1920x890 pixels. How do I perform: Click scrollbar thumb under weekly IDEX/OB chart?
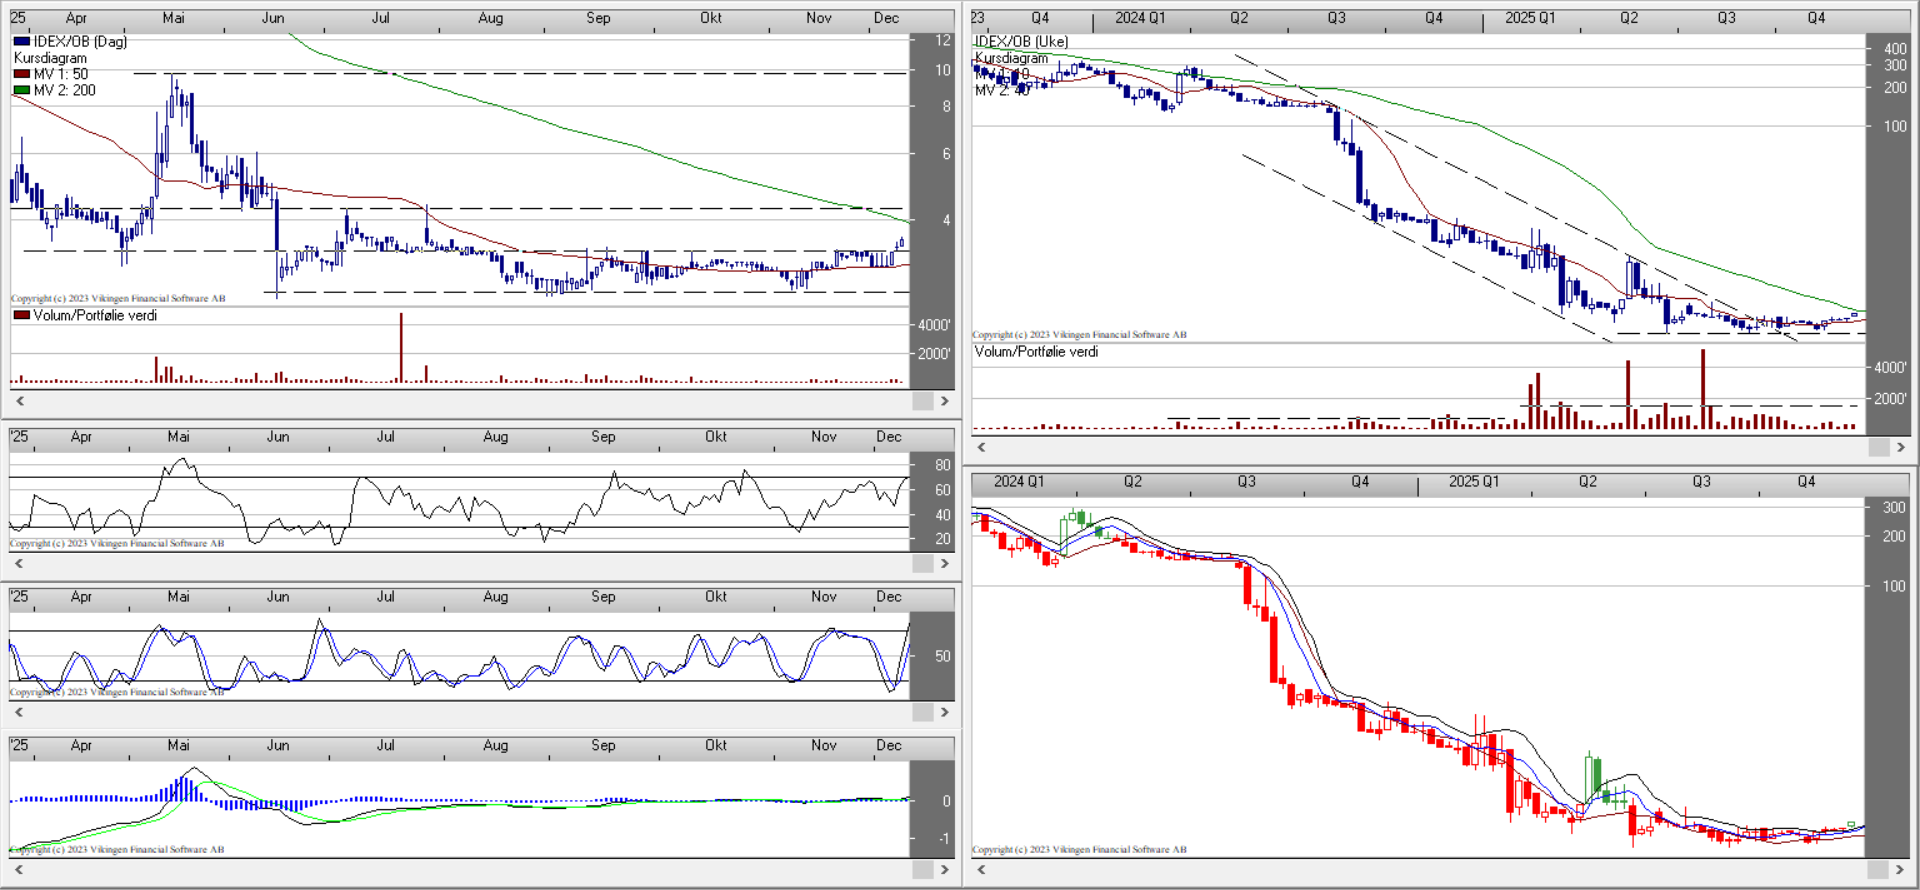[1878, 447]
